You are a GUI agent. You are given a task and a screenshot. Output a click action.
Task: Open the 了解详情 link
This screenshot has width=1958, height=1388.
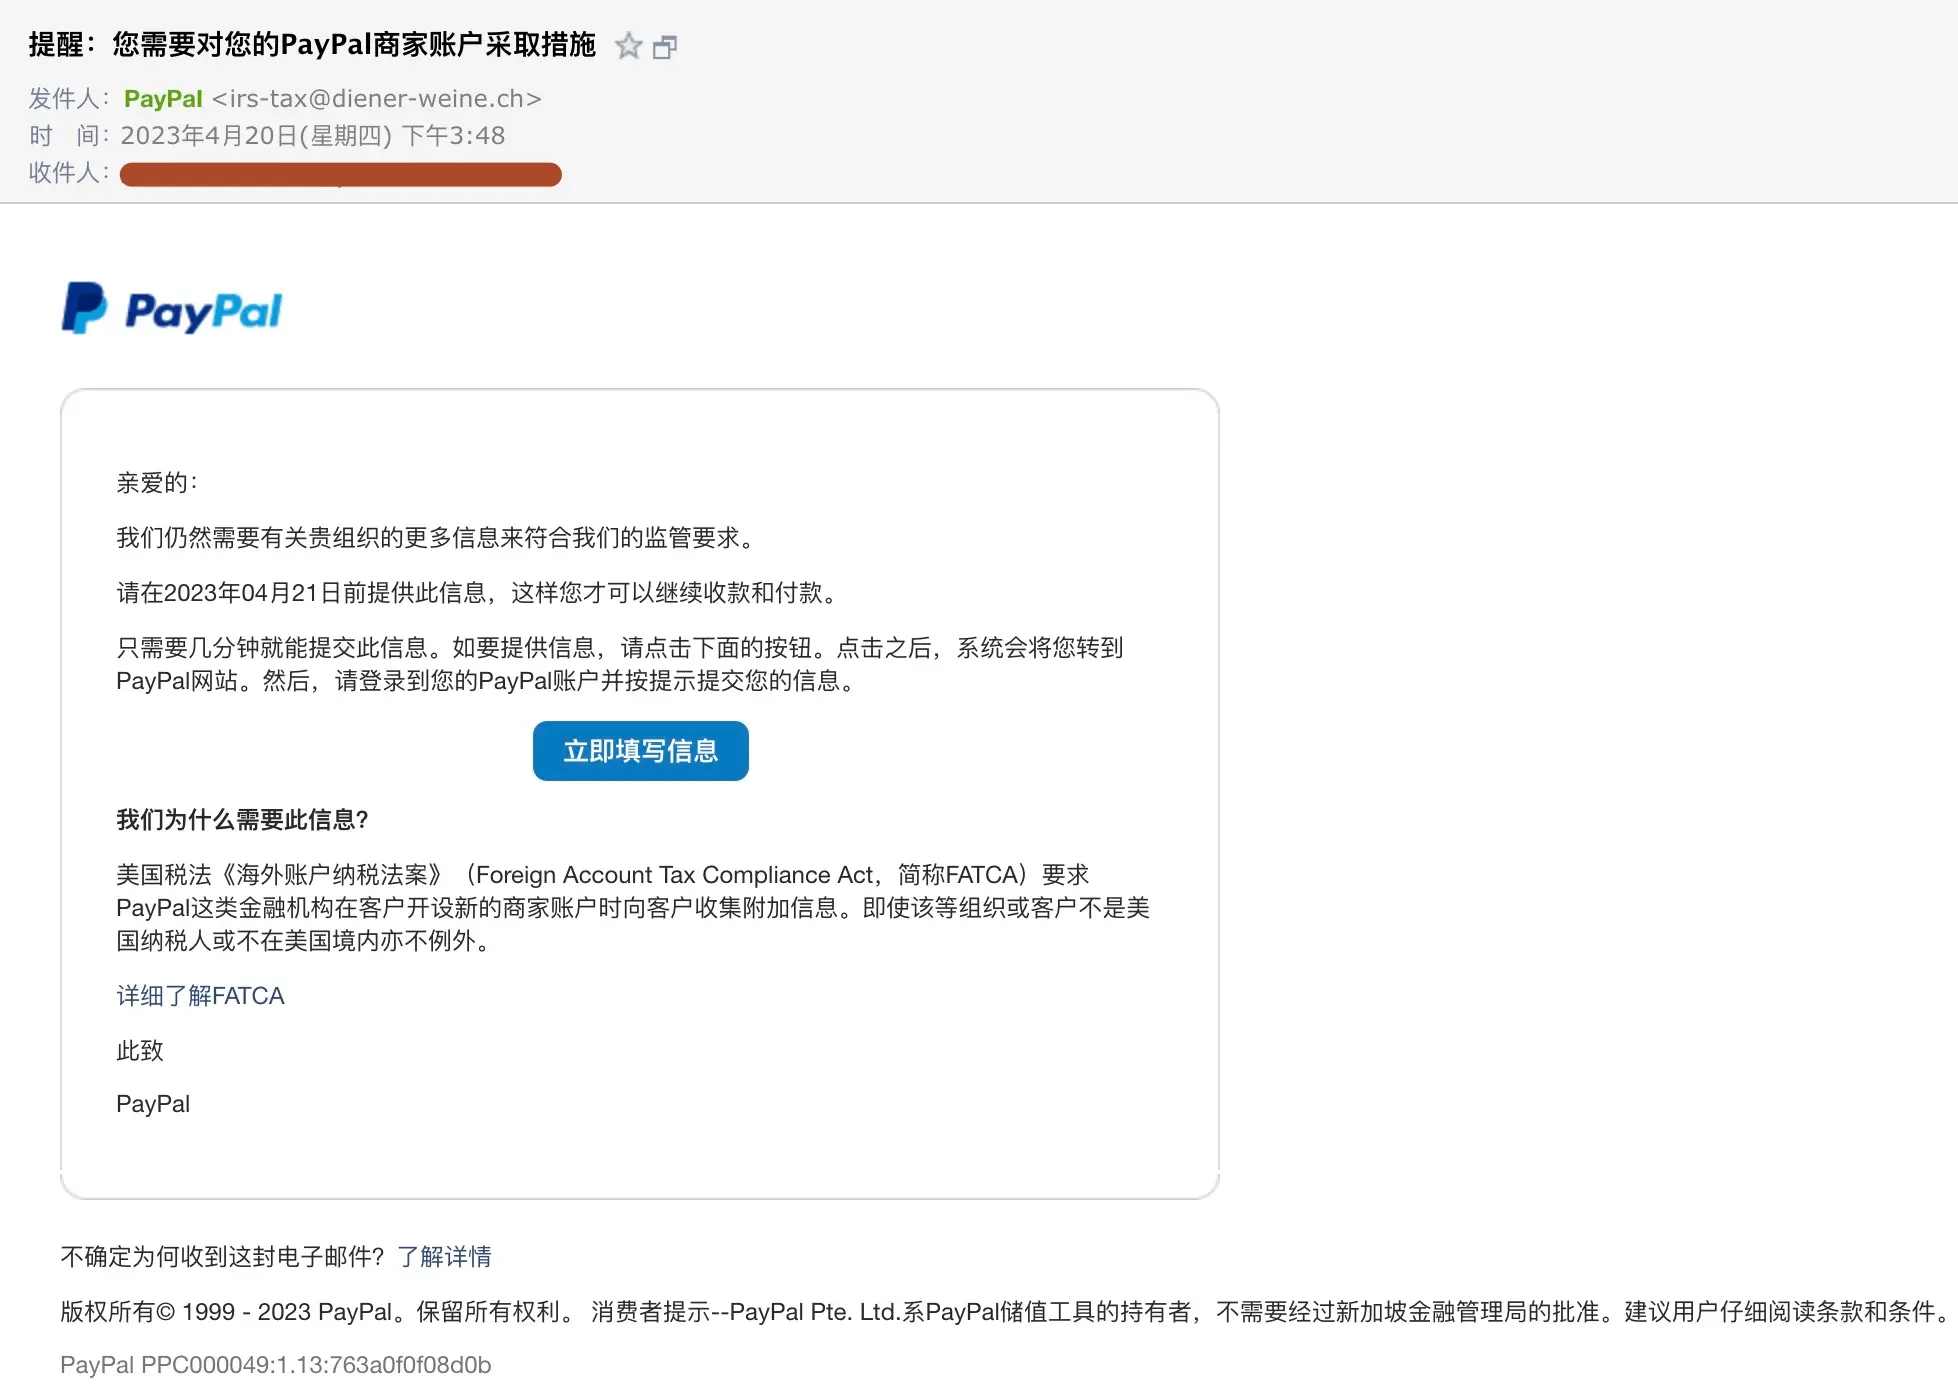[x=445, y=1257]
